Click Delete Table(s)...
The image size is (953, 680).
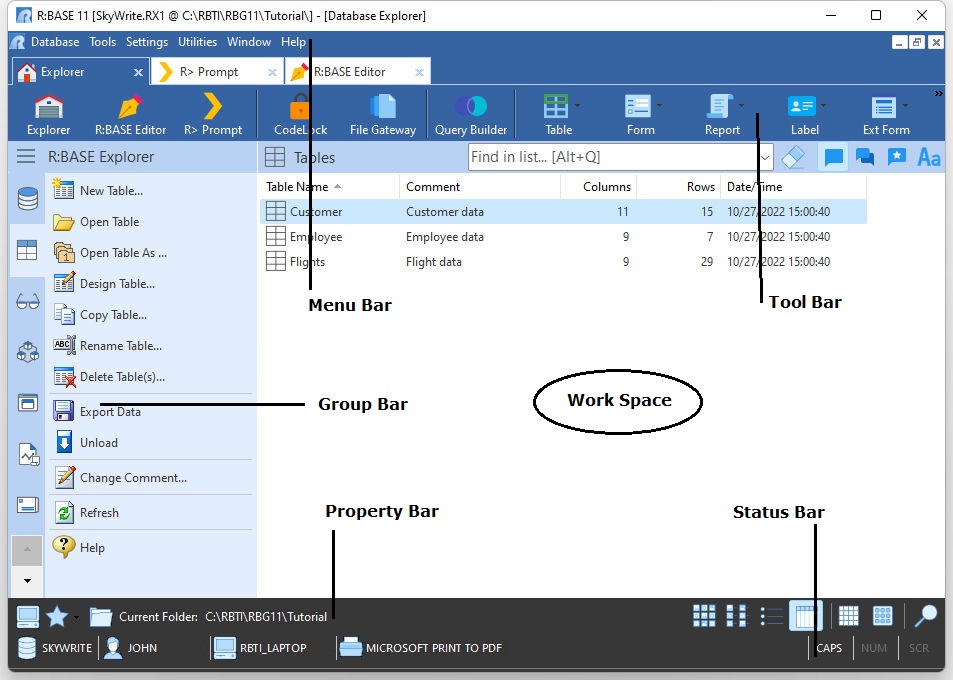pos(109,377)
